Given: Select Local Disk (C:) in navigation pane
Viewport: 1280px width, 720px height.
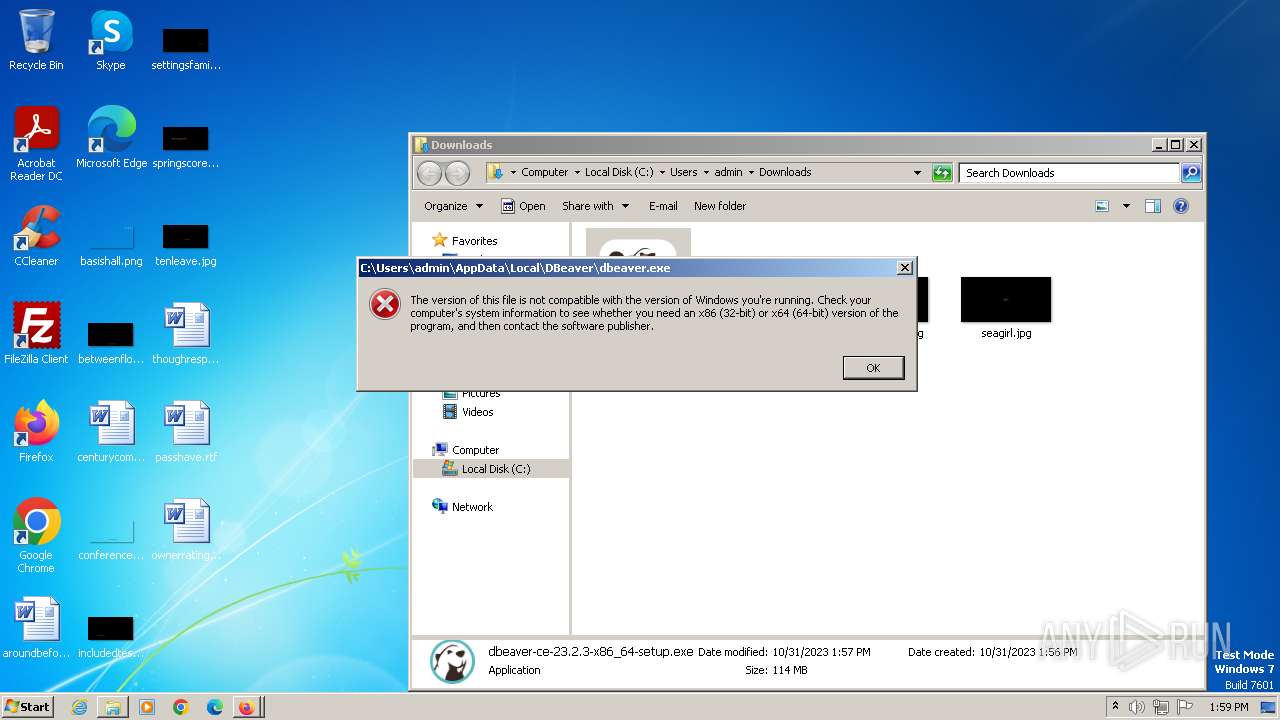Looking at the screenshot, I should pyautogui.click(x=496, y=469).
